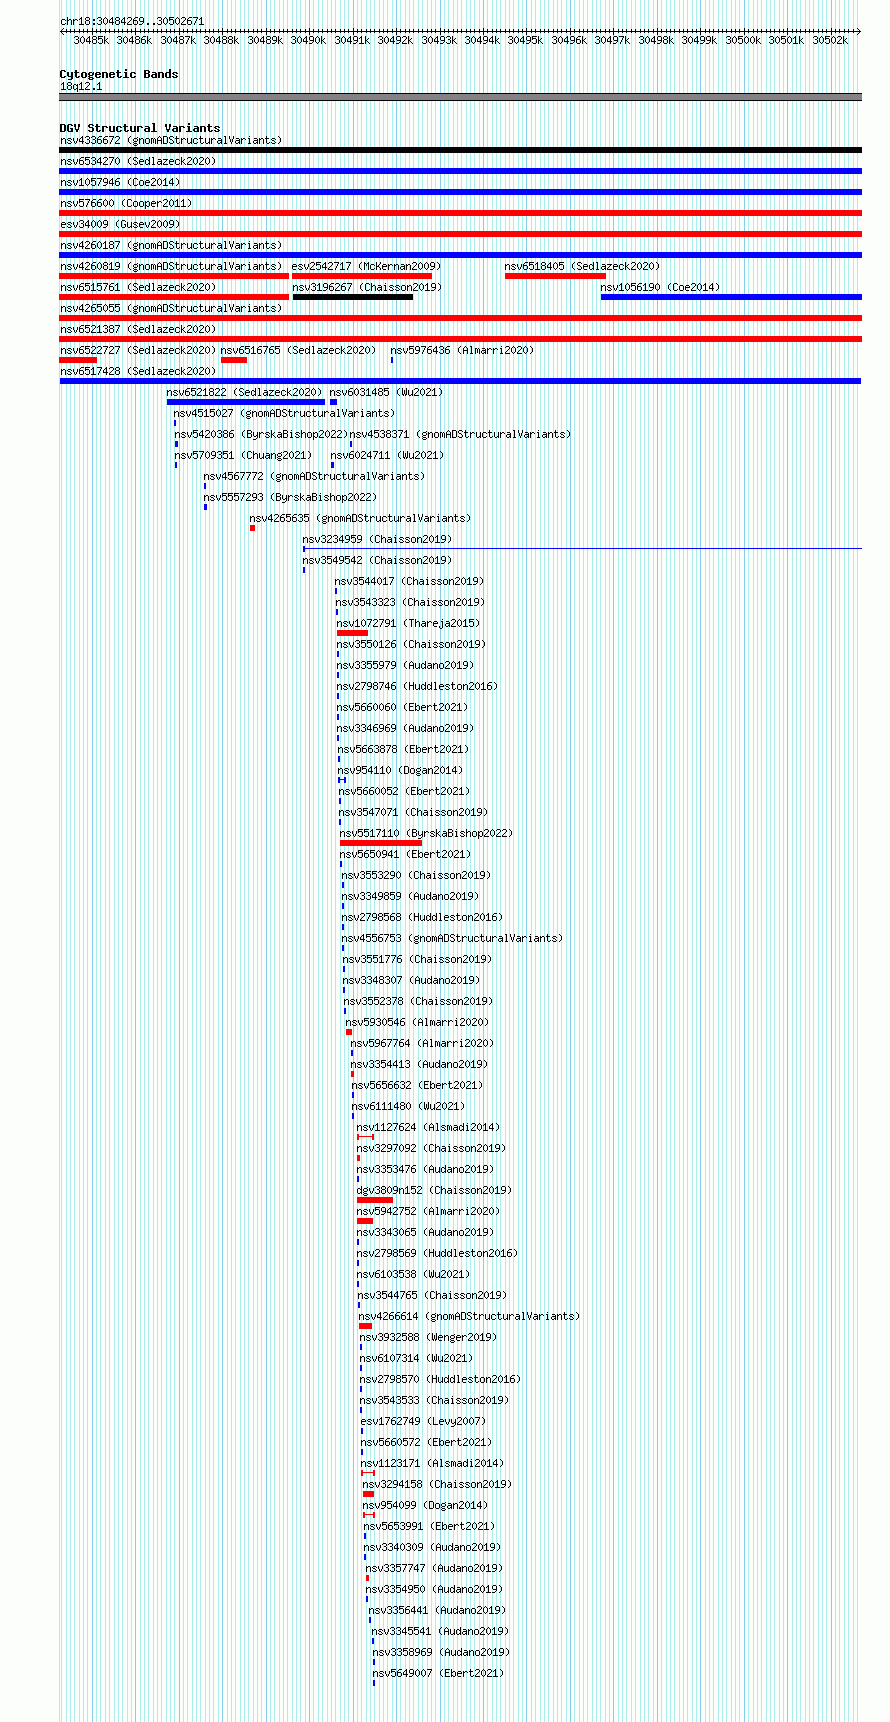Screen dimensions: 890x1722
Task: Select the Cytogenetic Bands track title
Action: tap(119, 74)
